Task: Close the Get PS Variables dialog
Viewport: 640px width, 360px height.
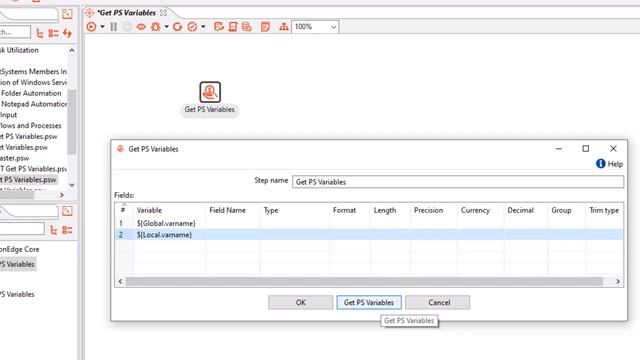Action: [x=613, y=149]
